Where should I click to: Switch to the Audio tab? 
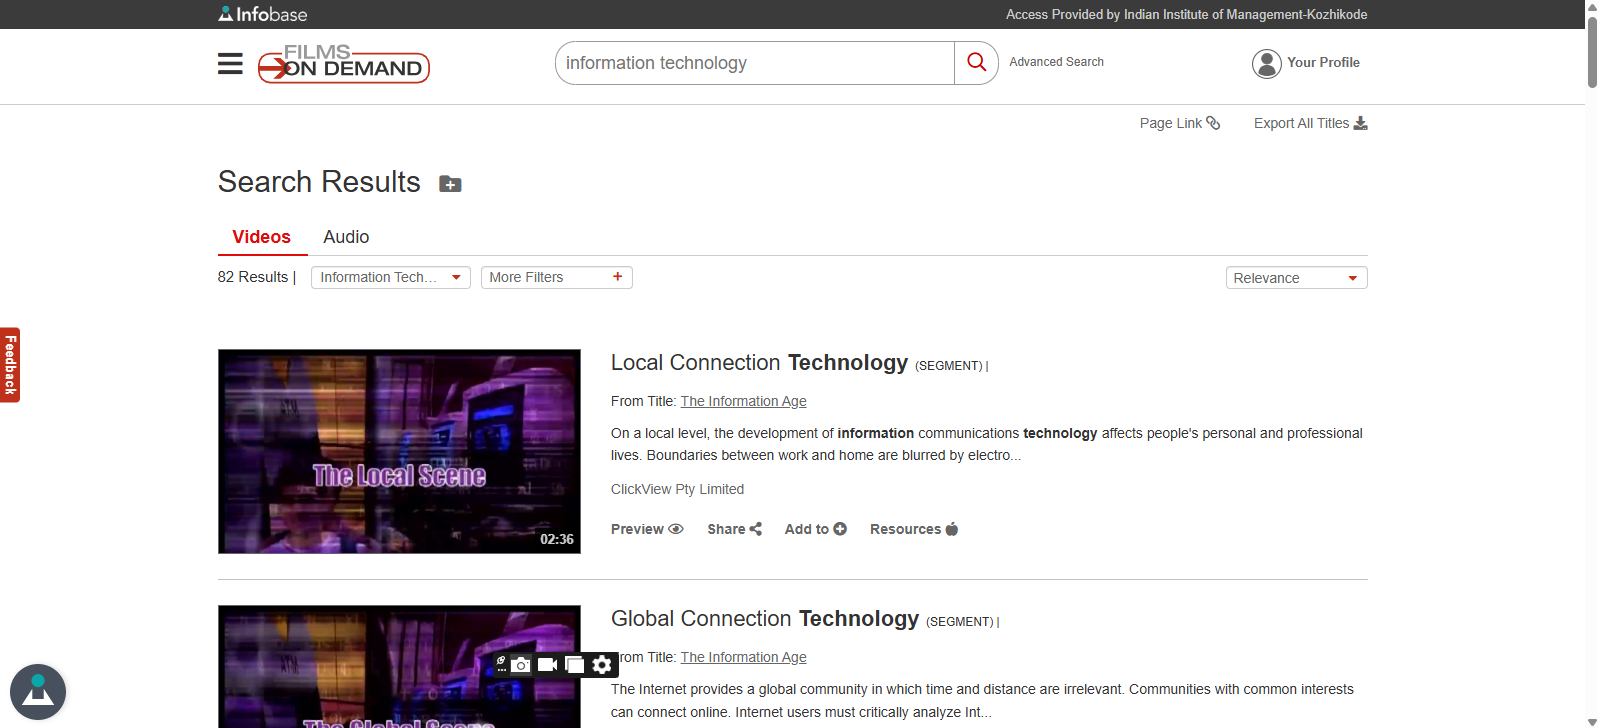coord(346,237)
